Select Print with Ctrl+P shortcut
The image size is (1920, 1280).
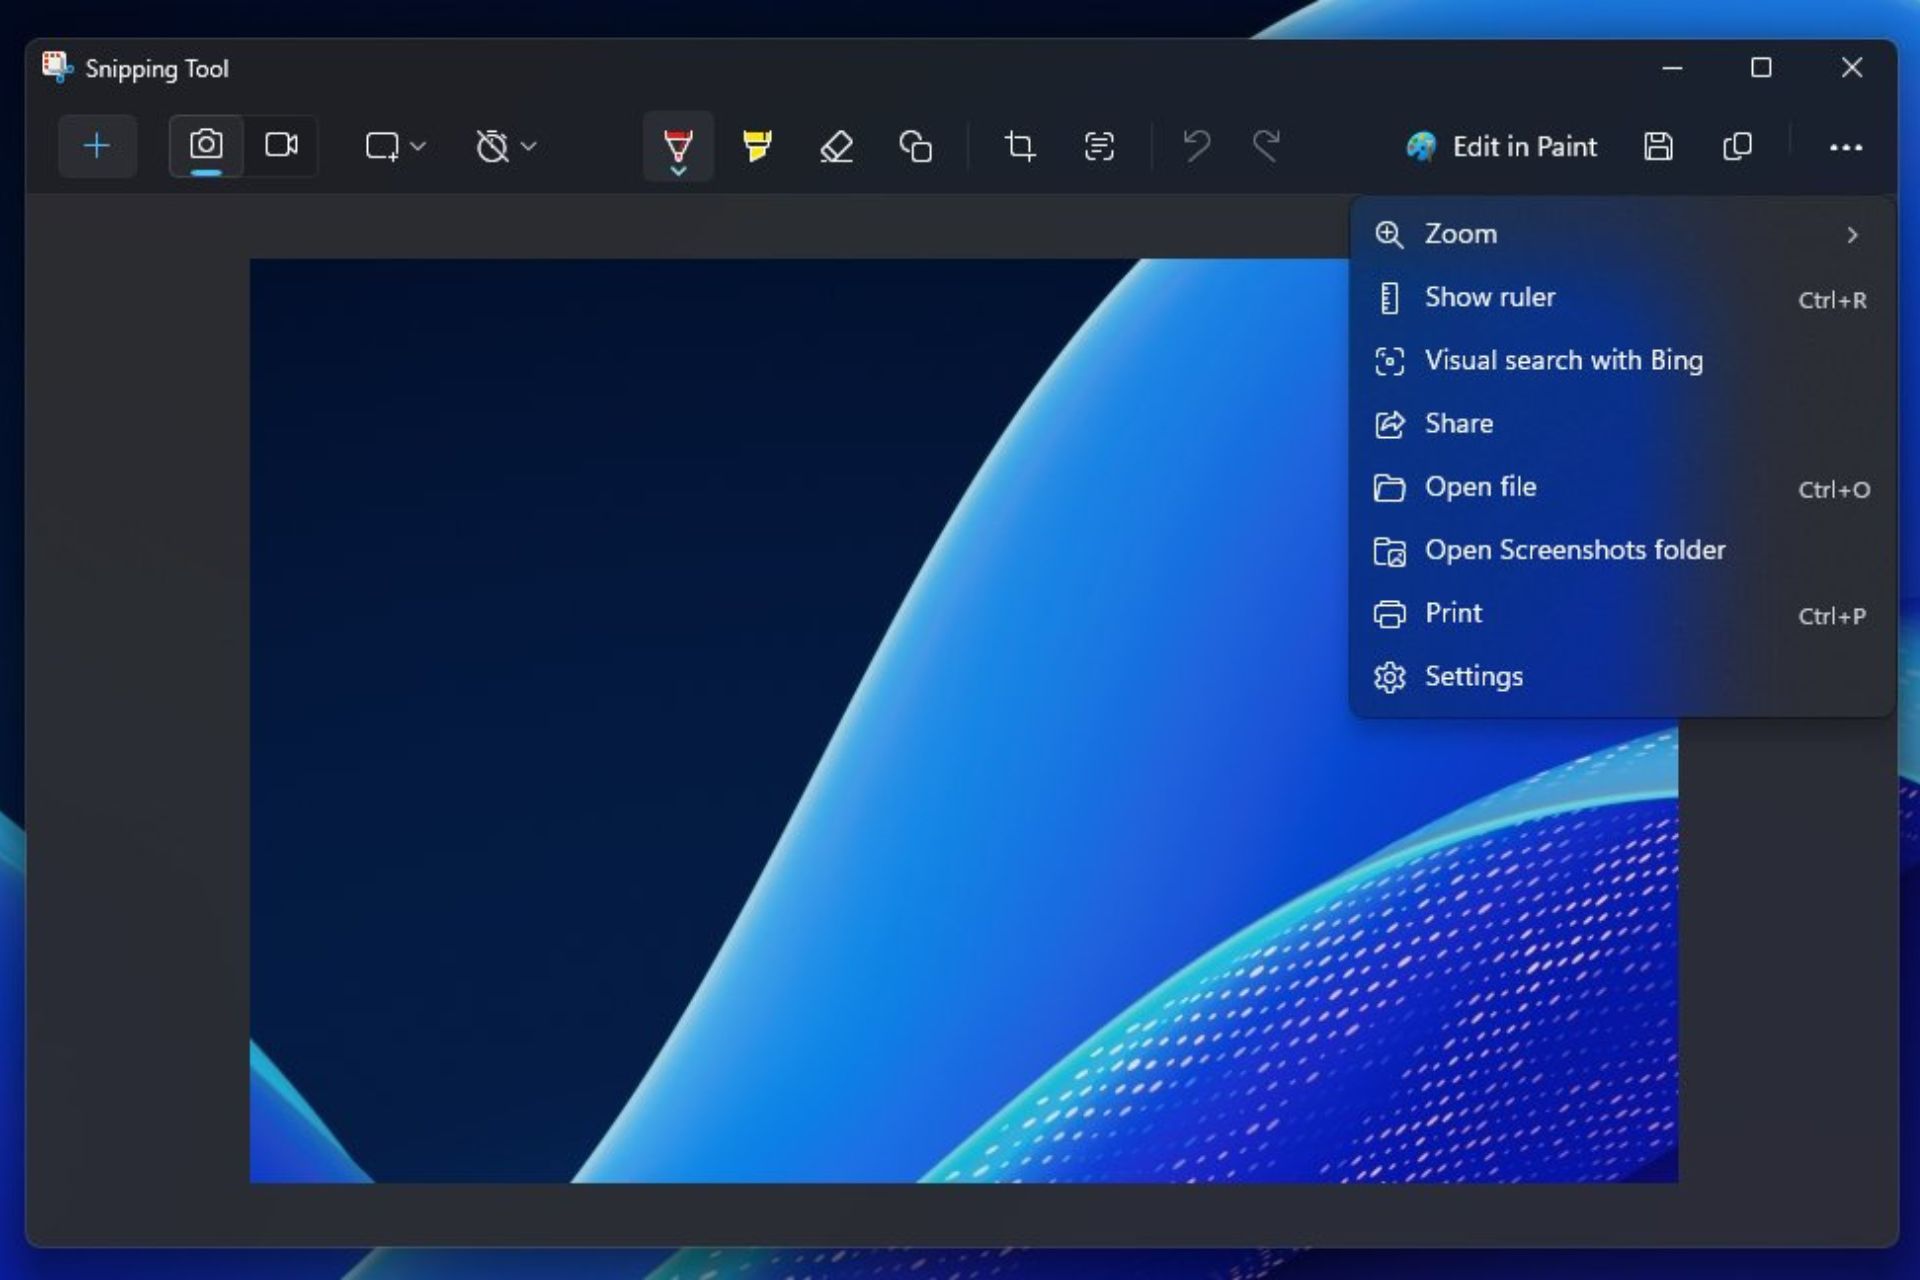pos(1454,613)
